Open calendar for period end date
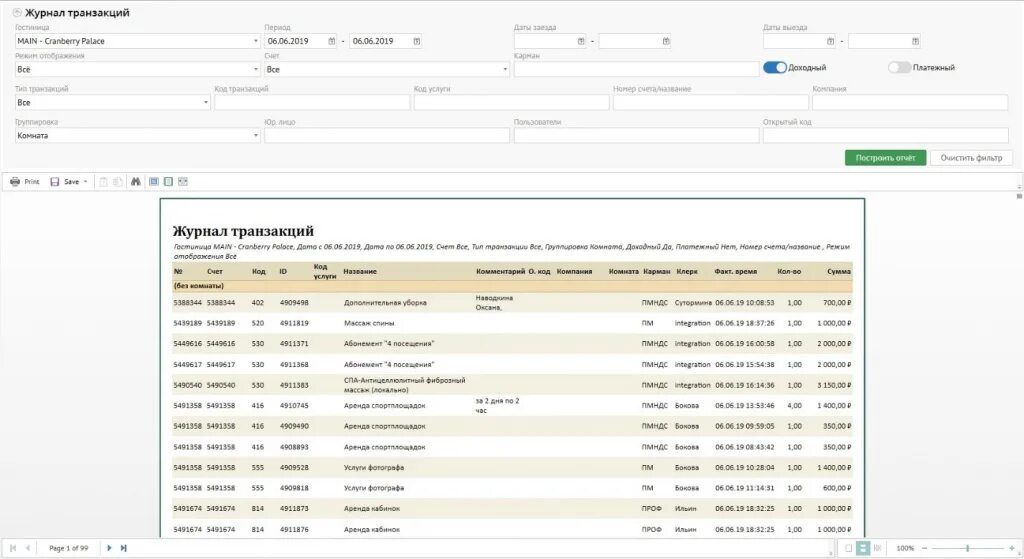Viewport: 1024px width, 559px height. [x=417, y=41]
